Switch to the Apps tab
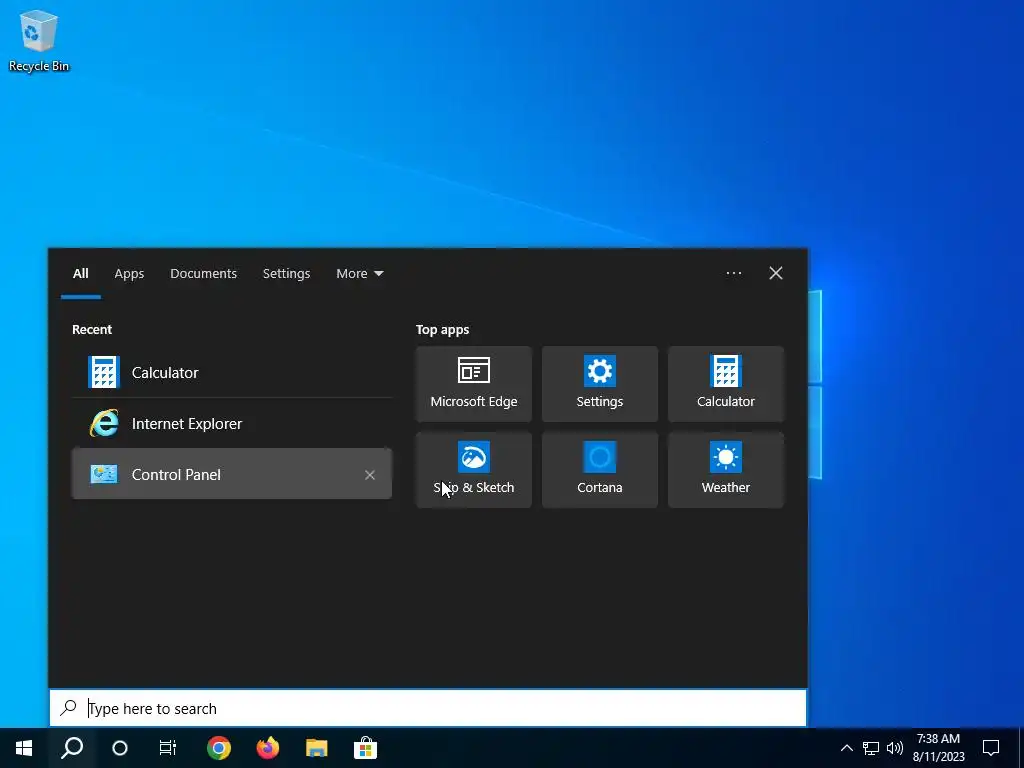Viewport: 1024px width, 768px height. (x=129, y=274)
